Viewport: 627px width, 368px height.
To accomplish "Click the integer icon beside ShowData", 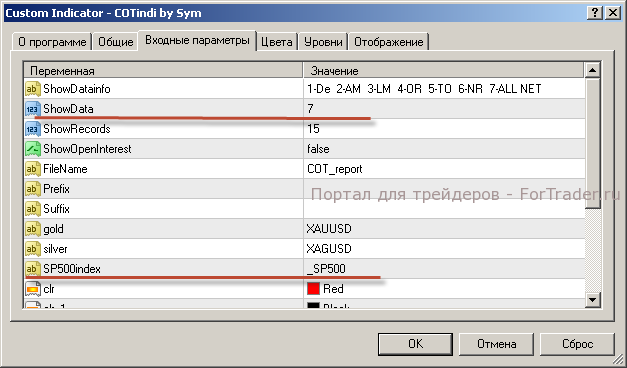I will point(33,109).
